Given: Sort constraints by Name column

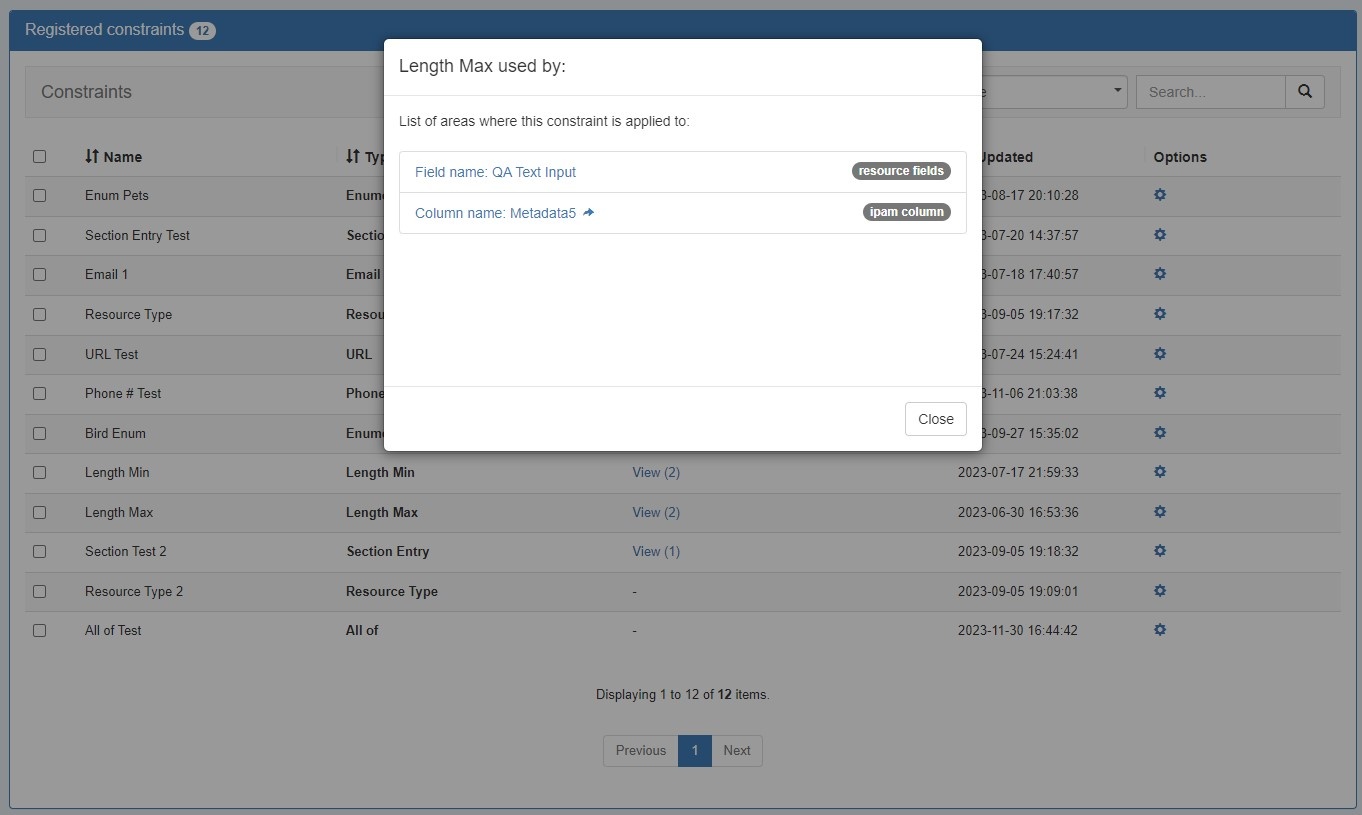Looking at the screenshot, I should point(113,157).
